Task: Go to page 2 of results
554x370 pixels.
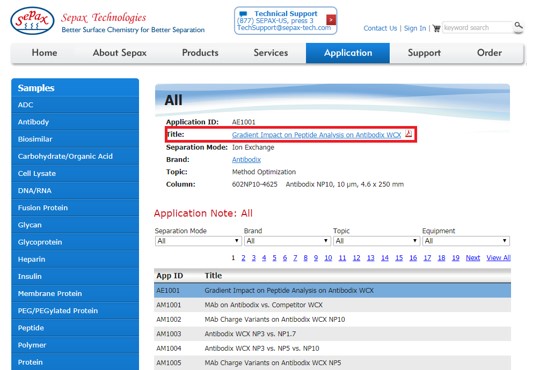Action: (243, 258)
